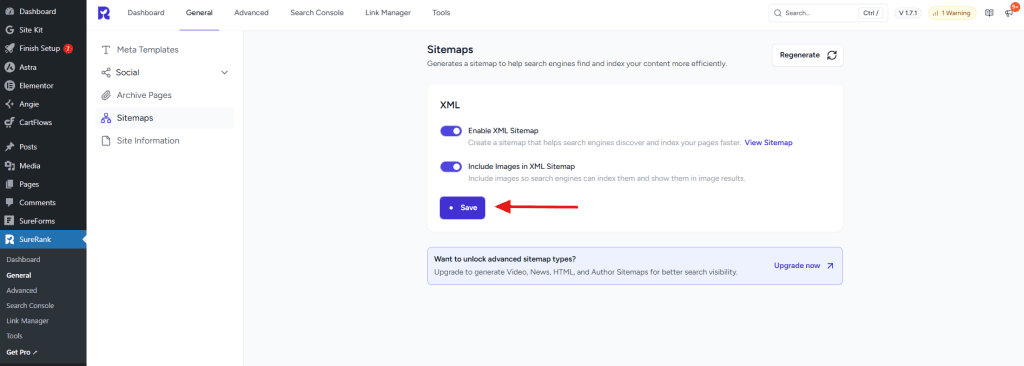Click the Meta Templates T icon
The image size is (1024, 366).
106,50
